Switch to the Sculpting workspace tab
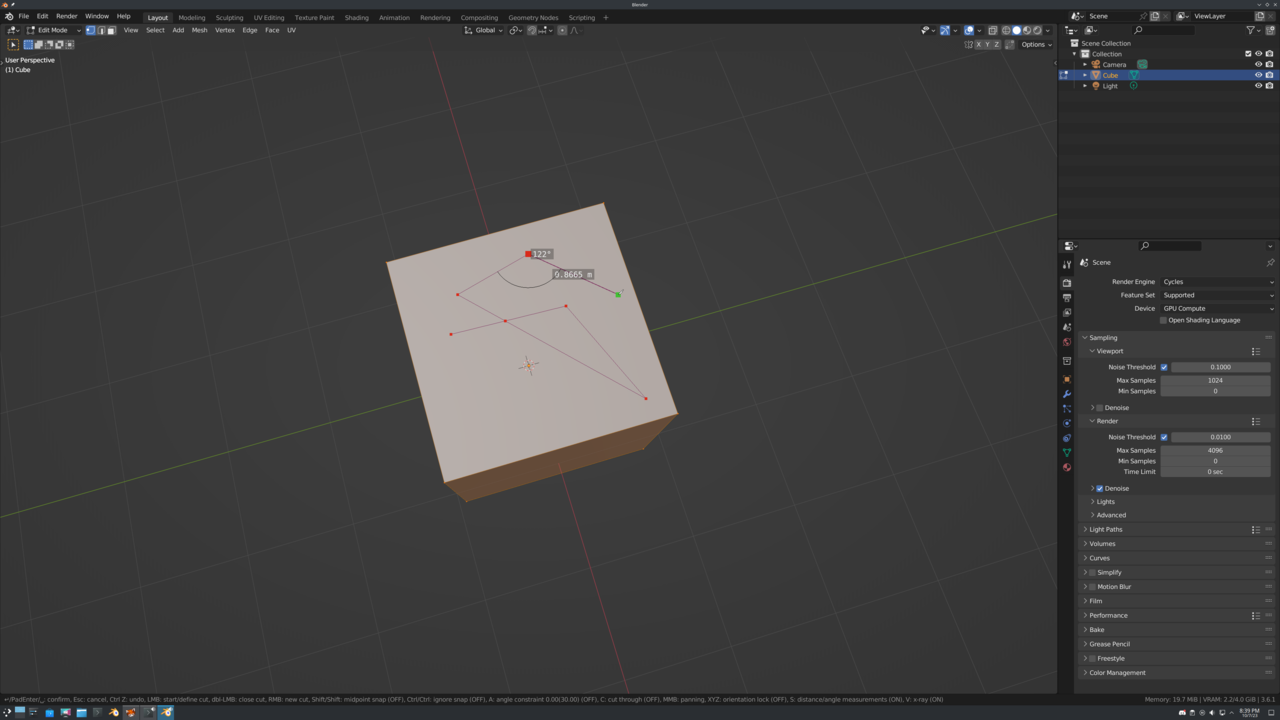The image size is (1280, 720). pos(229,17)
